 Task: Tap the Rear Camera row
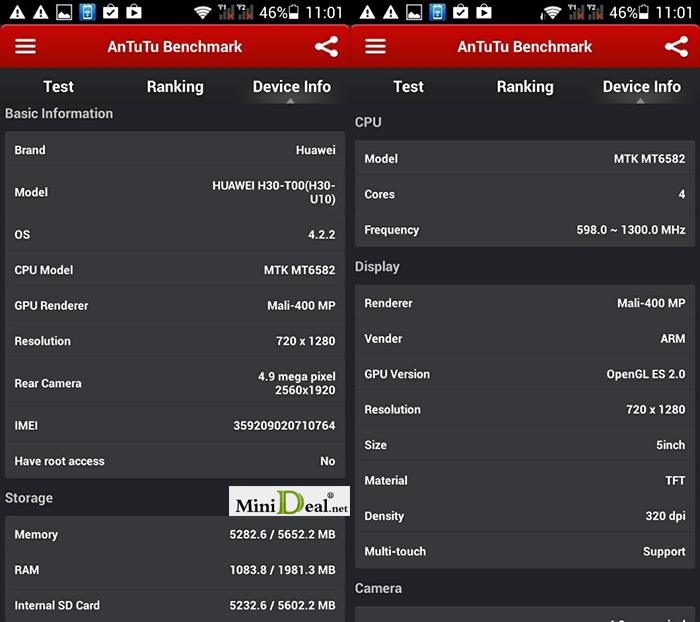pos(175,383)
